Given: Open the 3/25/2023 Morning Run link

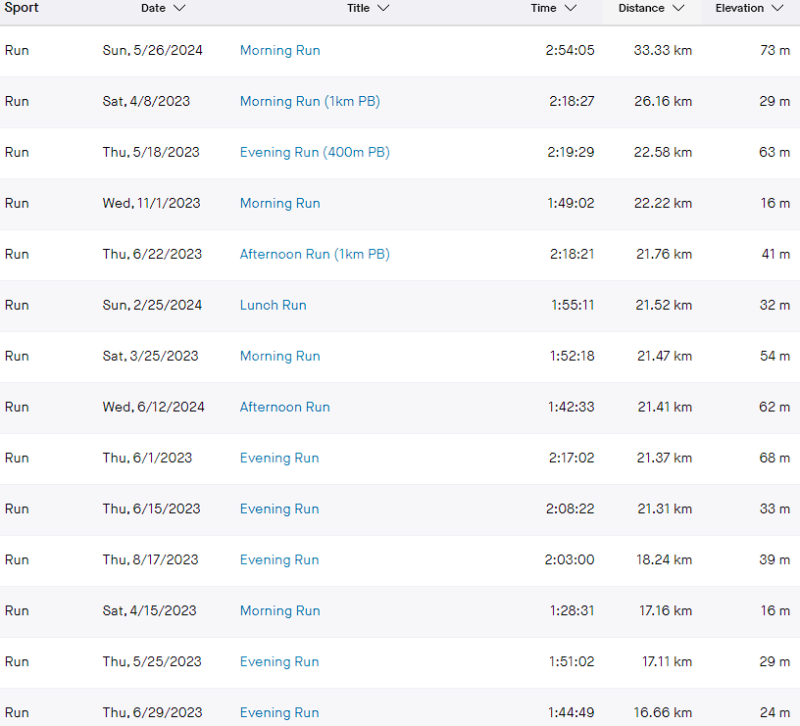Looking at the screenshot, I should (x=280, y=356).
